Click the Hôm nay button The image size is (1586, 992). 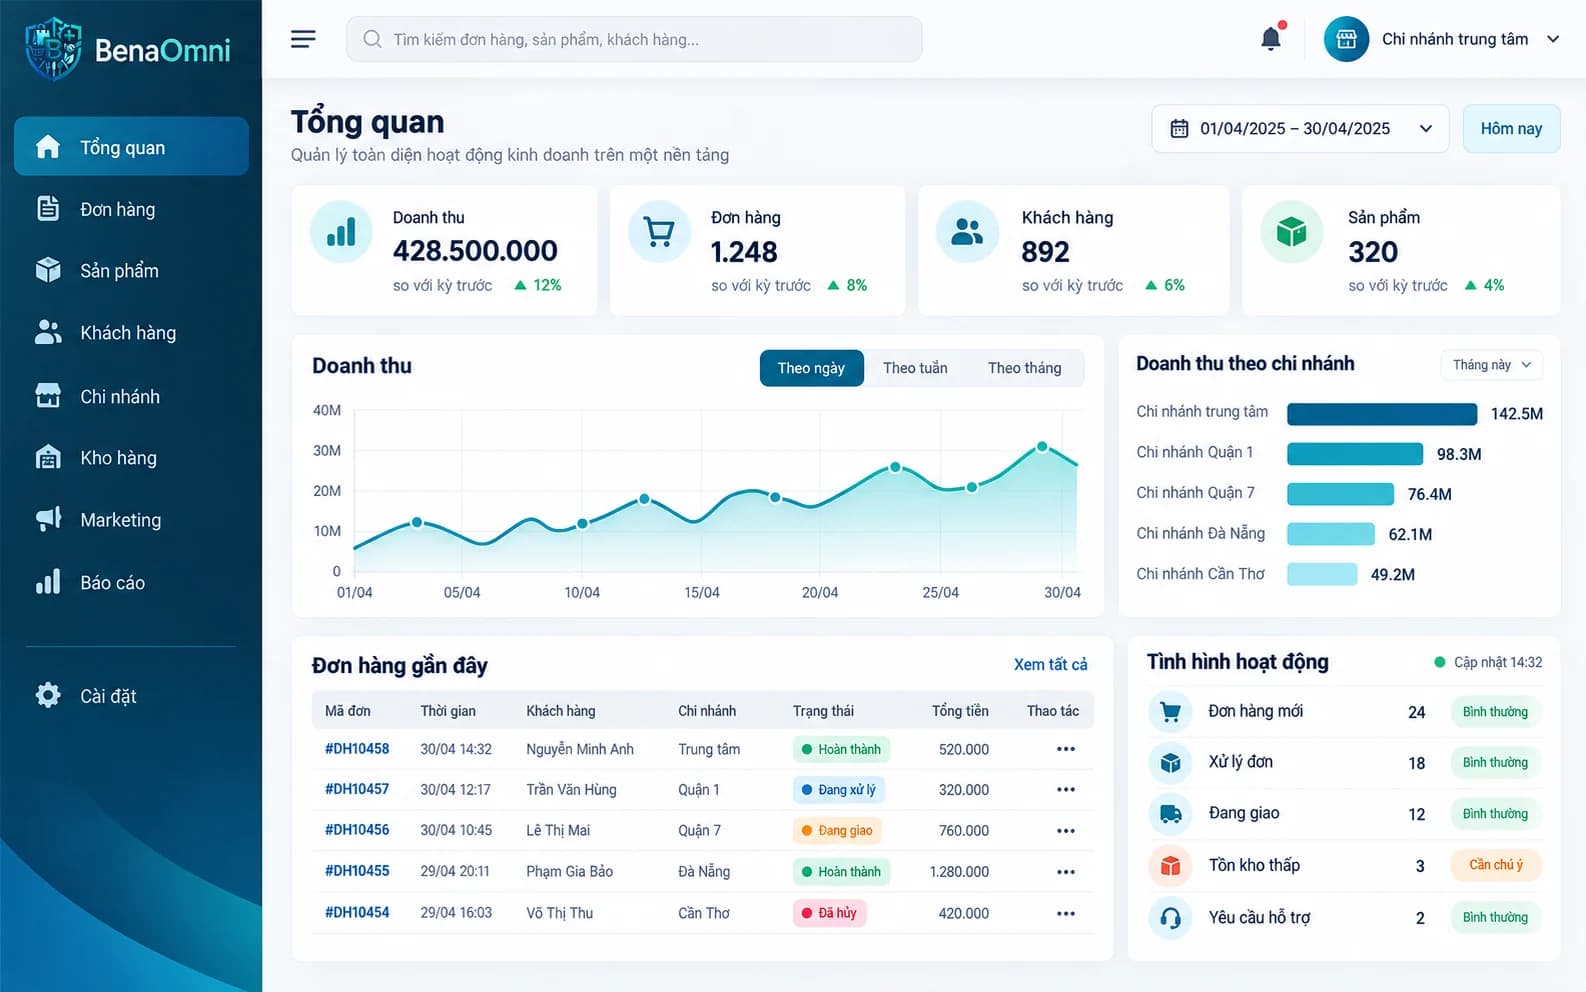pyautogui.click(x=1511, y=129)
